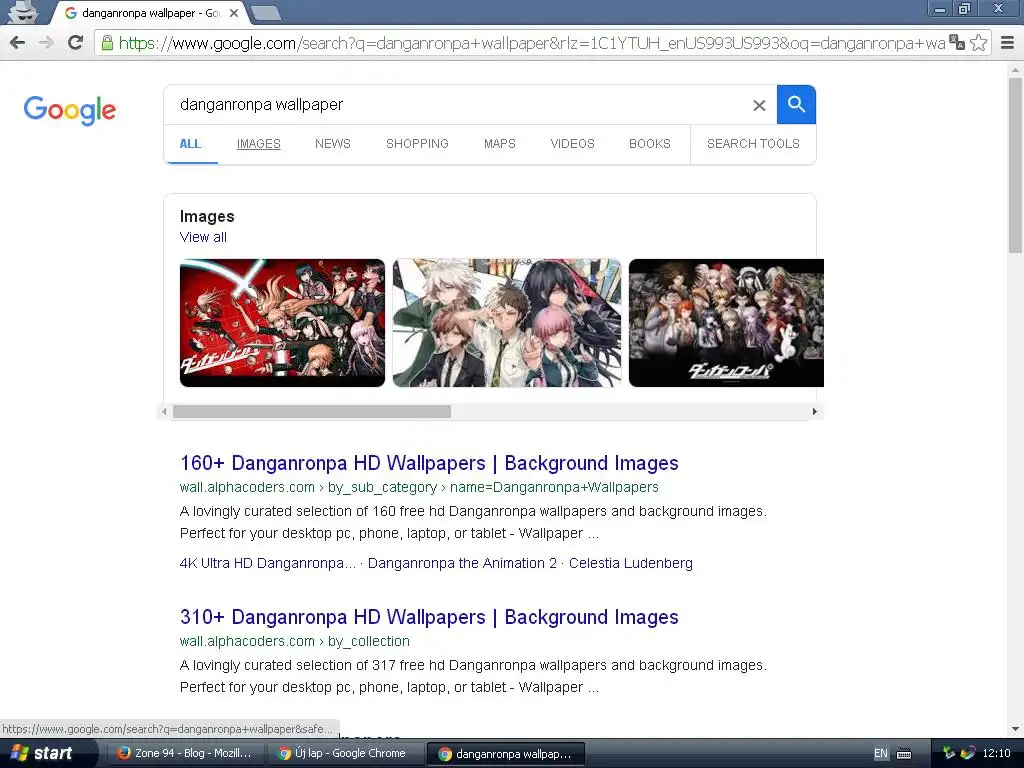
Task: Open the MAPS tab
Action: point(500,144)
